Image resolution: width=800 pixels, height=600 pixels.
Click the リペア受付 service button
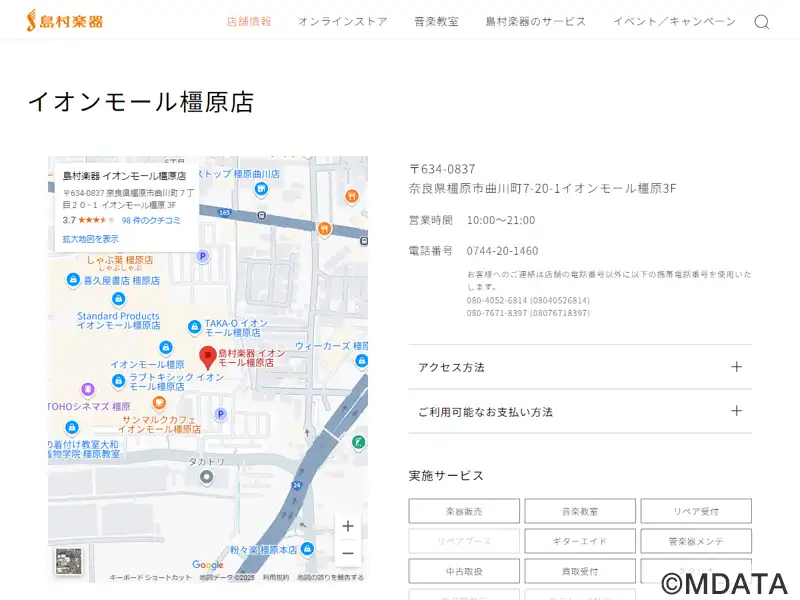tap(696, 511)
